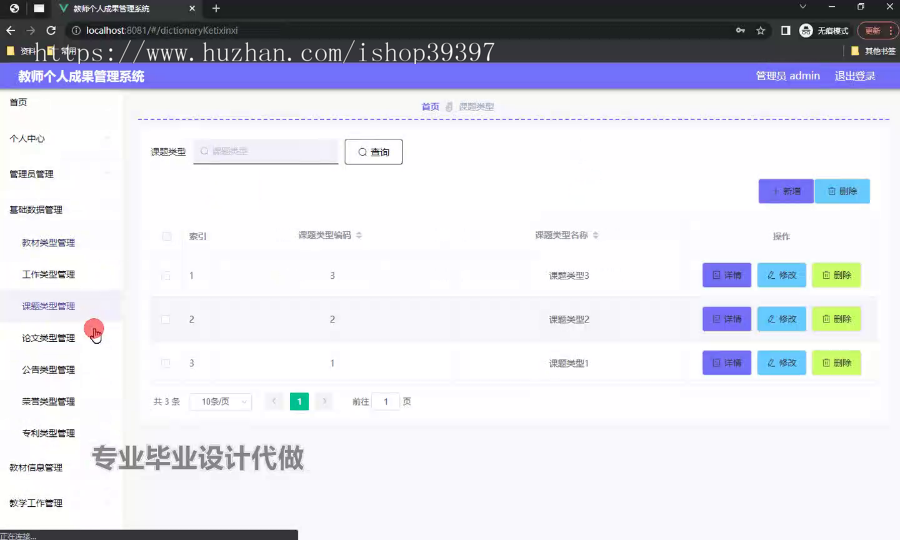The width and height of the screenshot is (900, 540).
Task: Toggle the select-all checkbox in table header
Action: (166, 236)
